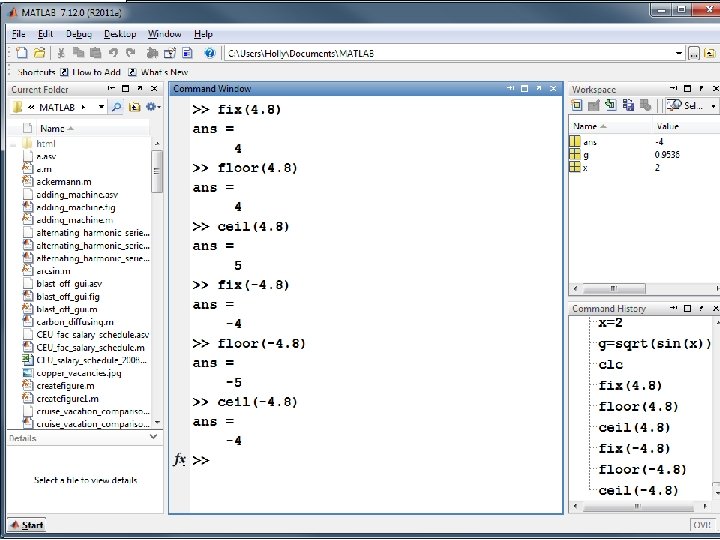The image size is (720, 540).
Task: Click the Open file folder icon
Action: [x=39, y=53]
